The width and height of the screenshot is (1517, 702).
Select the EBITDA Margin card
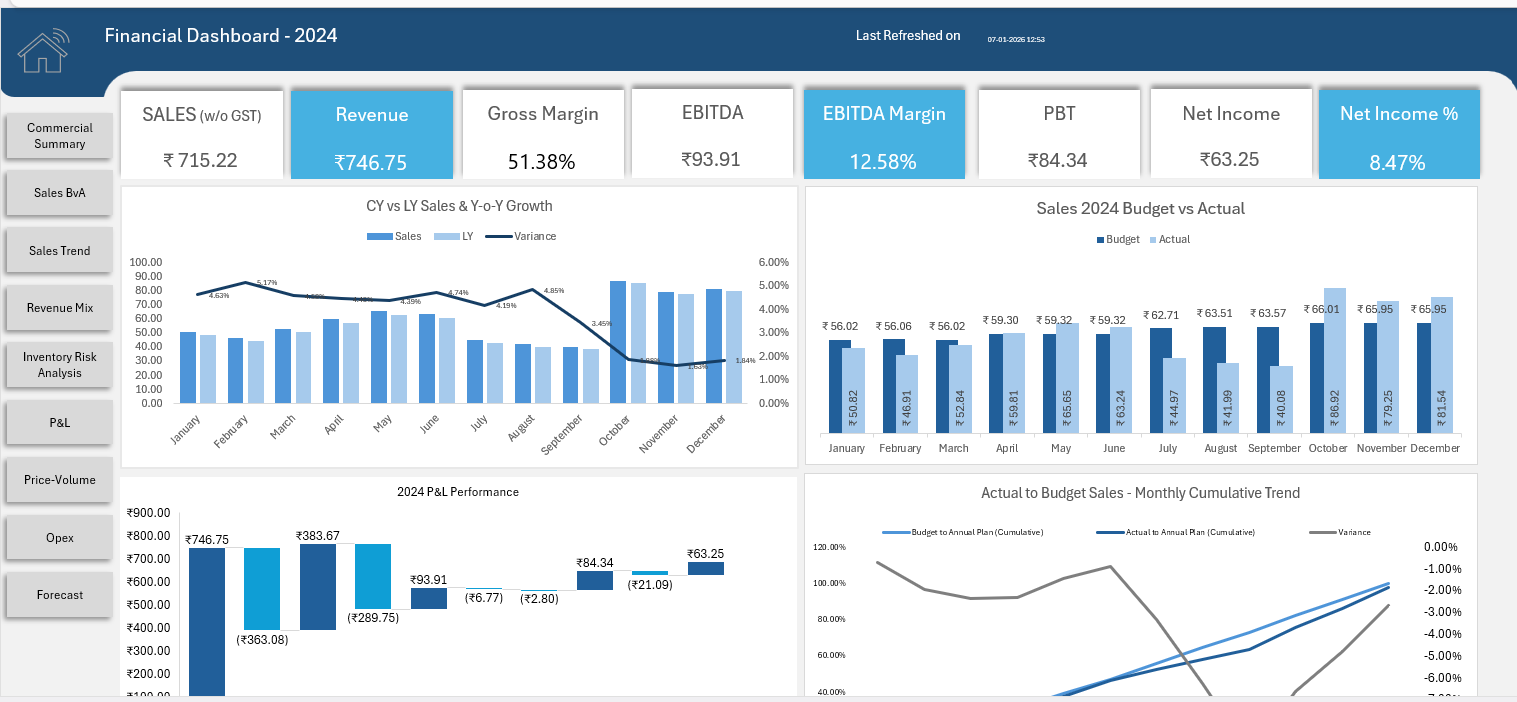pyautogui.click(x=884, y=133)
